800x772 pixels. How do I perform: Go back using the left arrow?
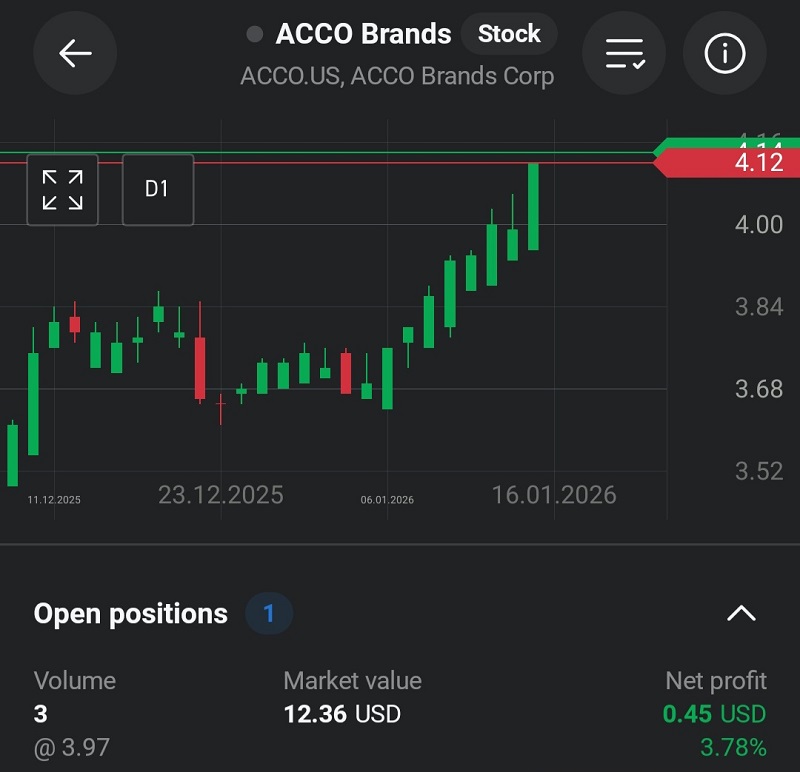click(x=75, y=53)
